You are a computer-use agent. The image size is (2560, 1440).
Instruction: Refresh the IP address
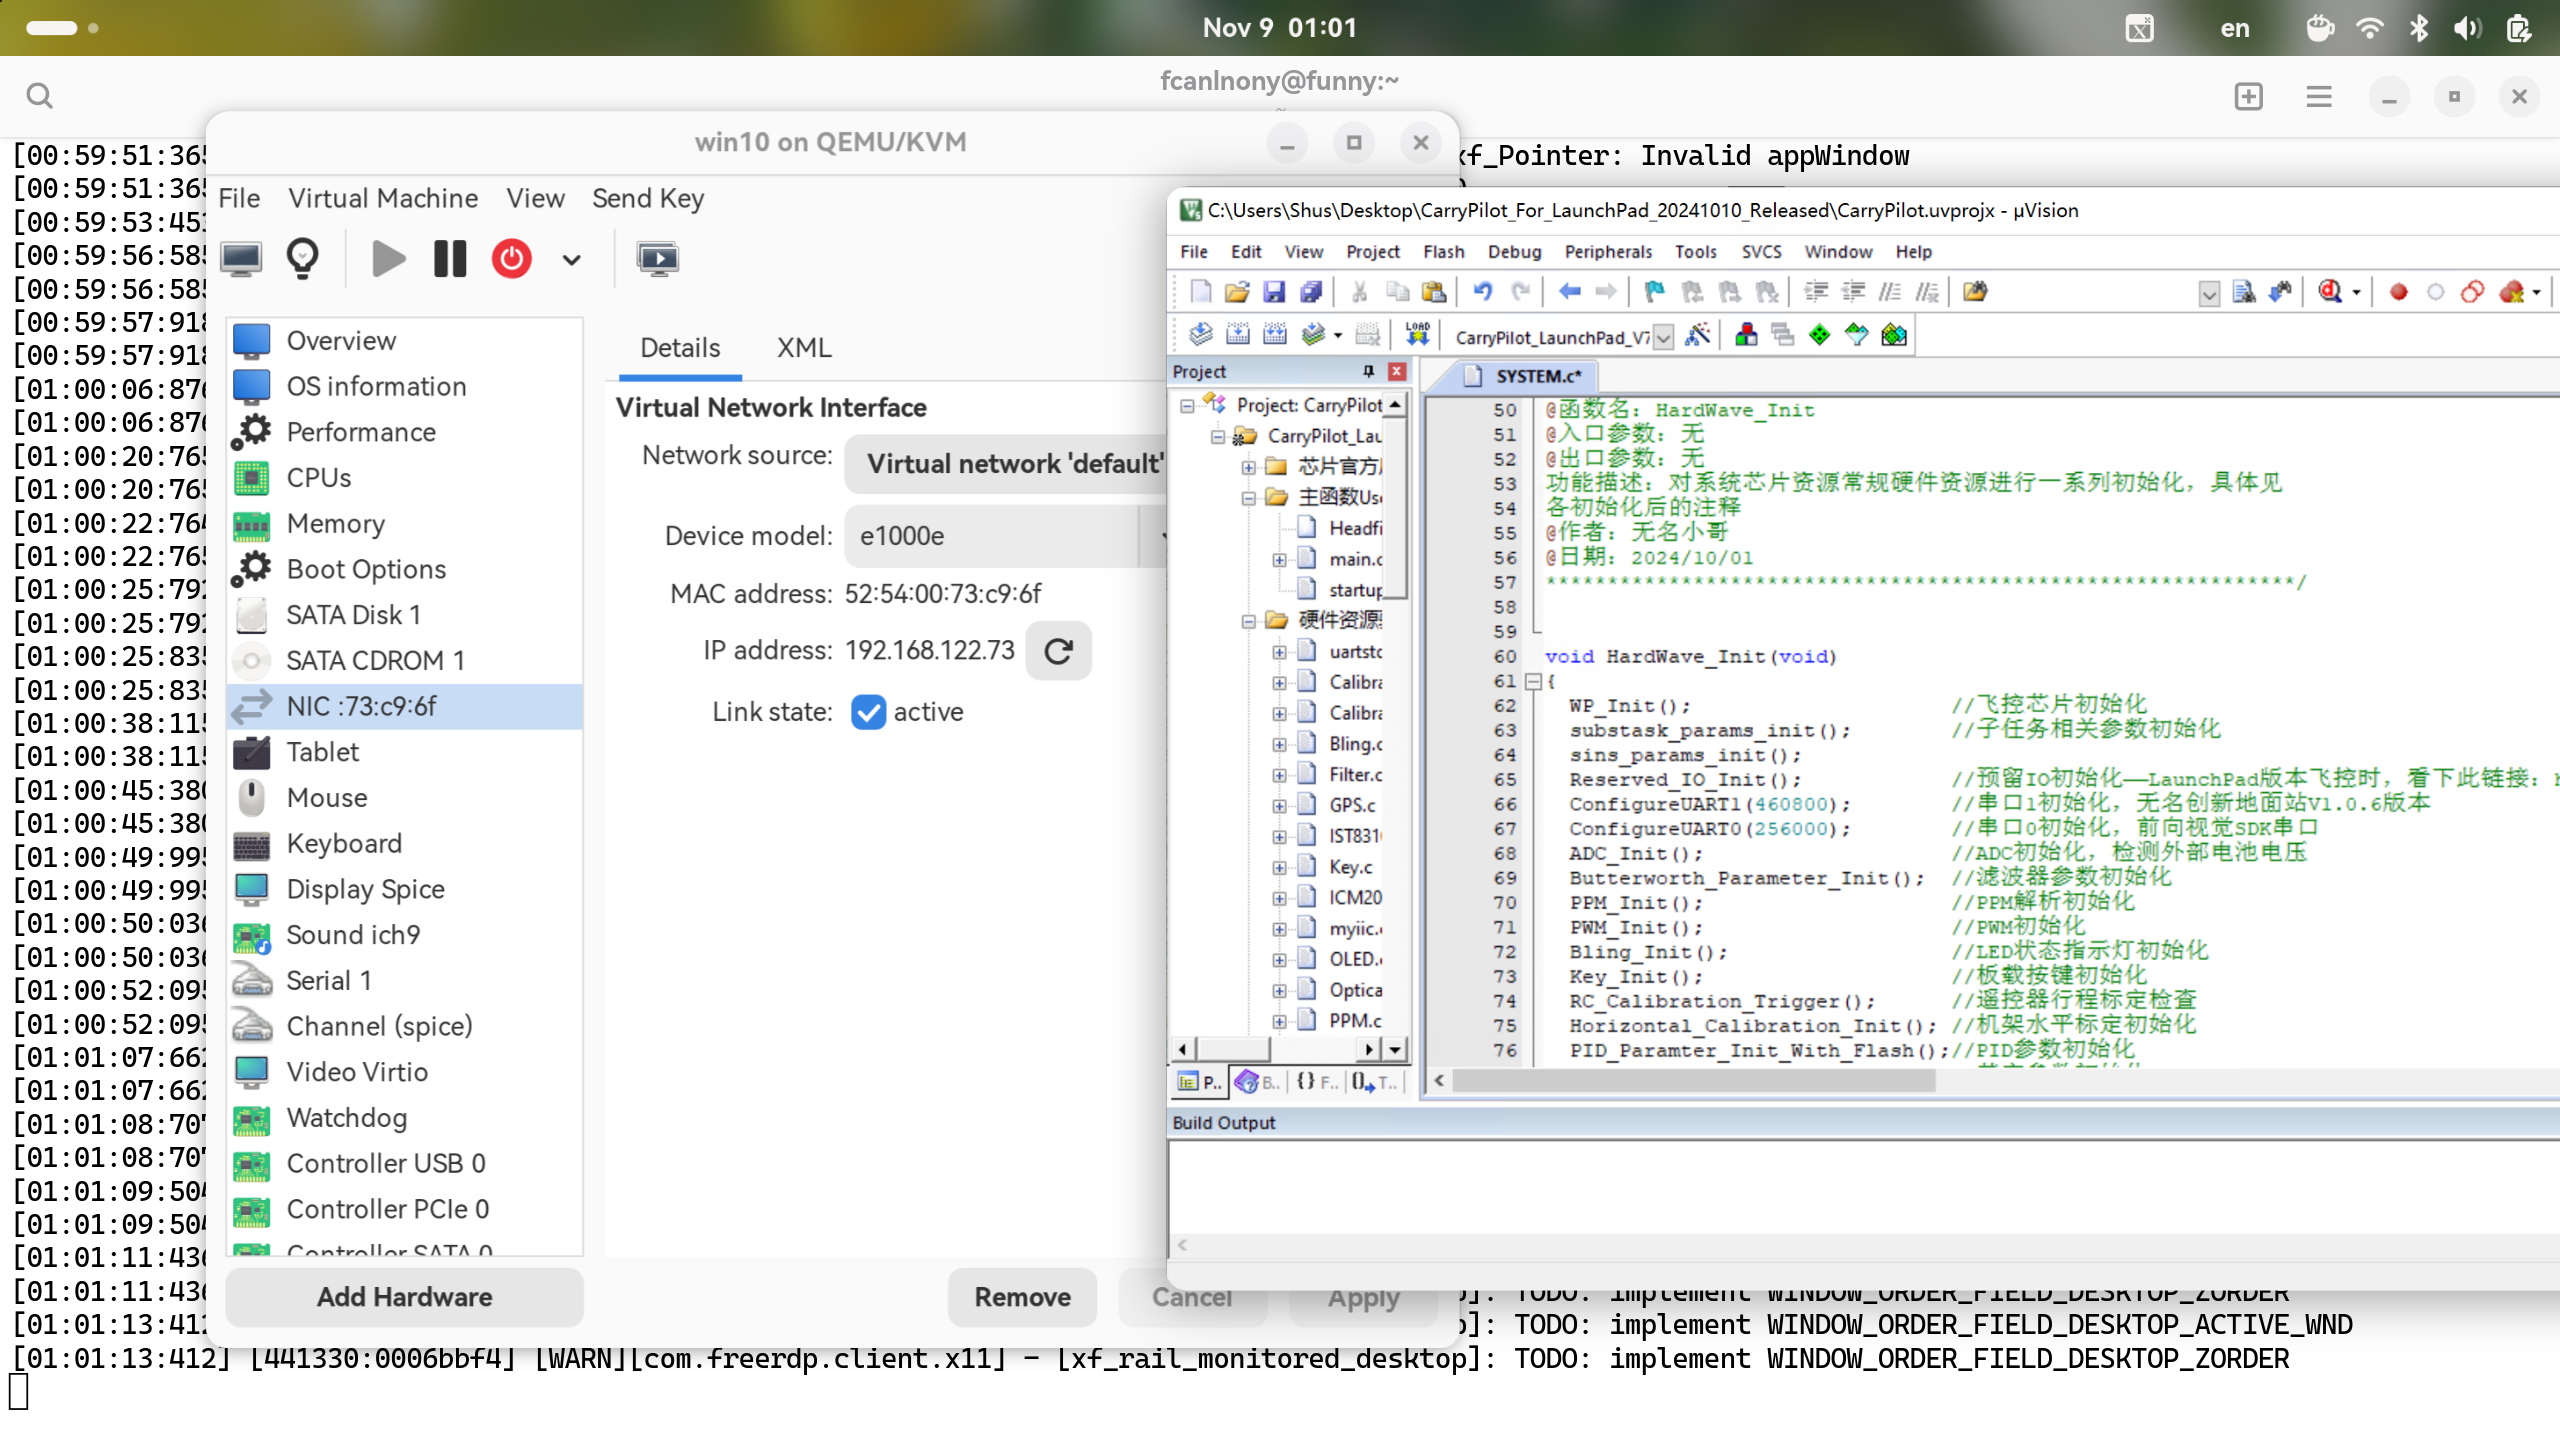pyautogui.click(x=1058, y=651)
